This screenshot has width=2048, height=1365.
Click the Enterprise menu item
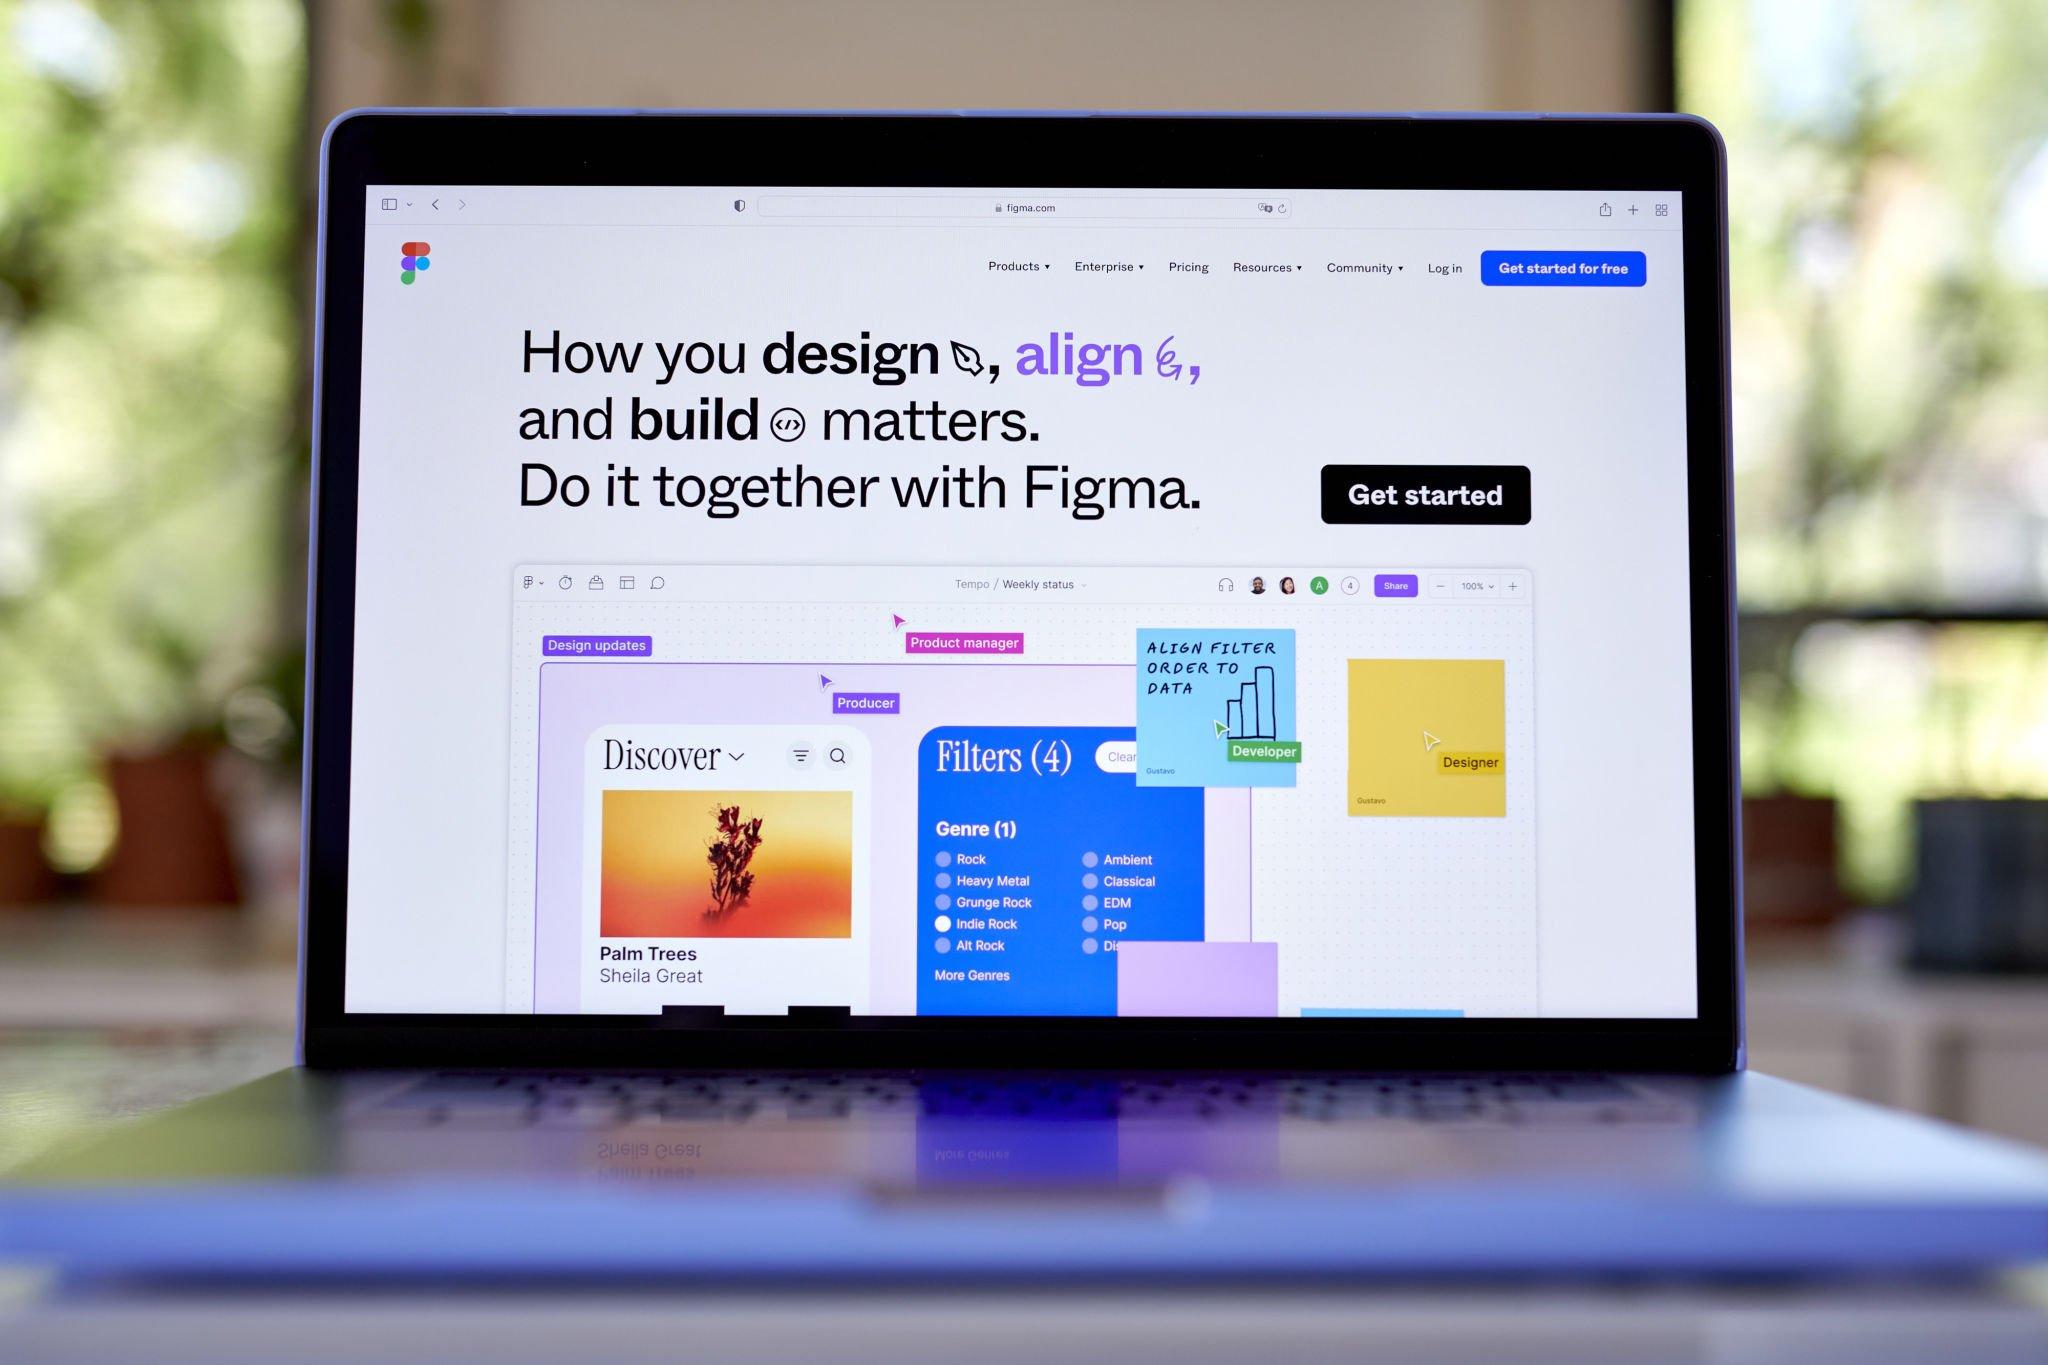(x=1107, y=268)
